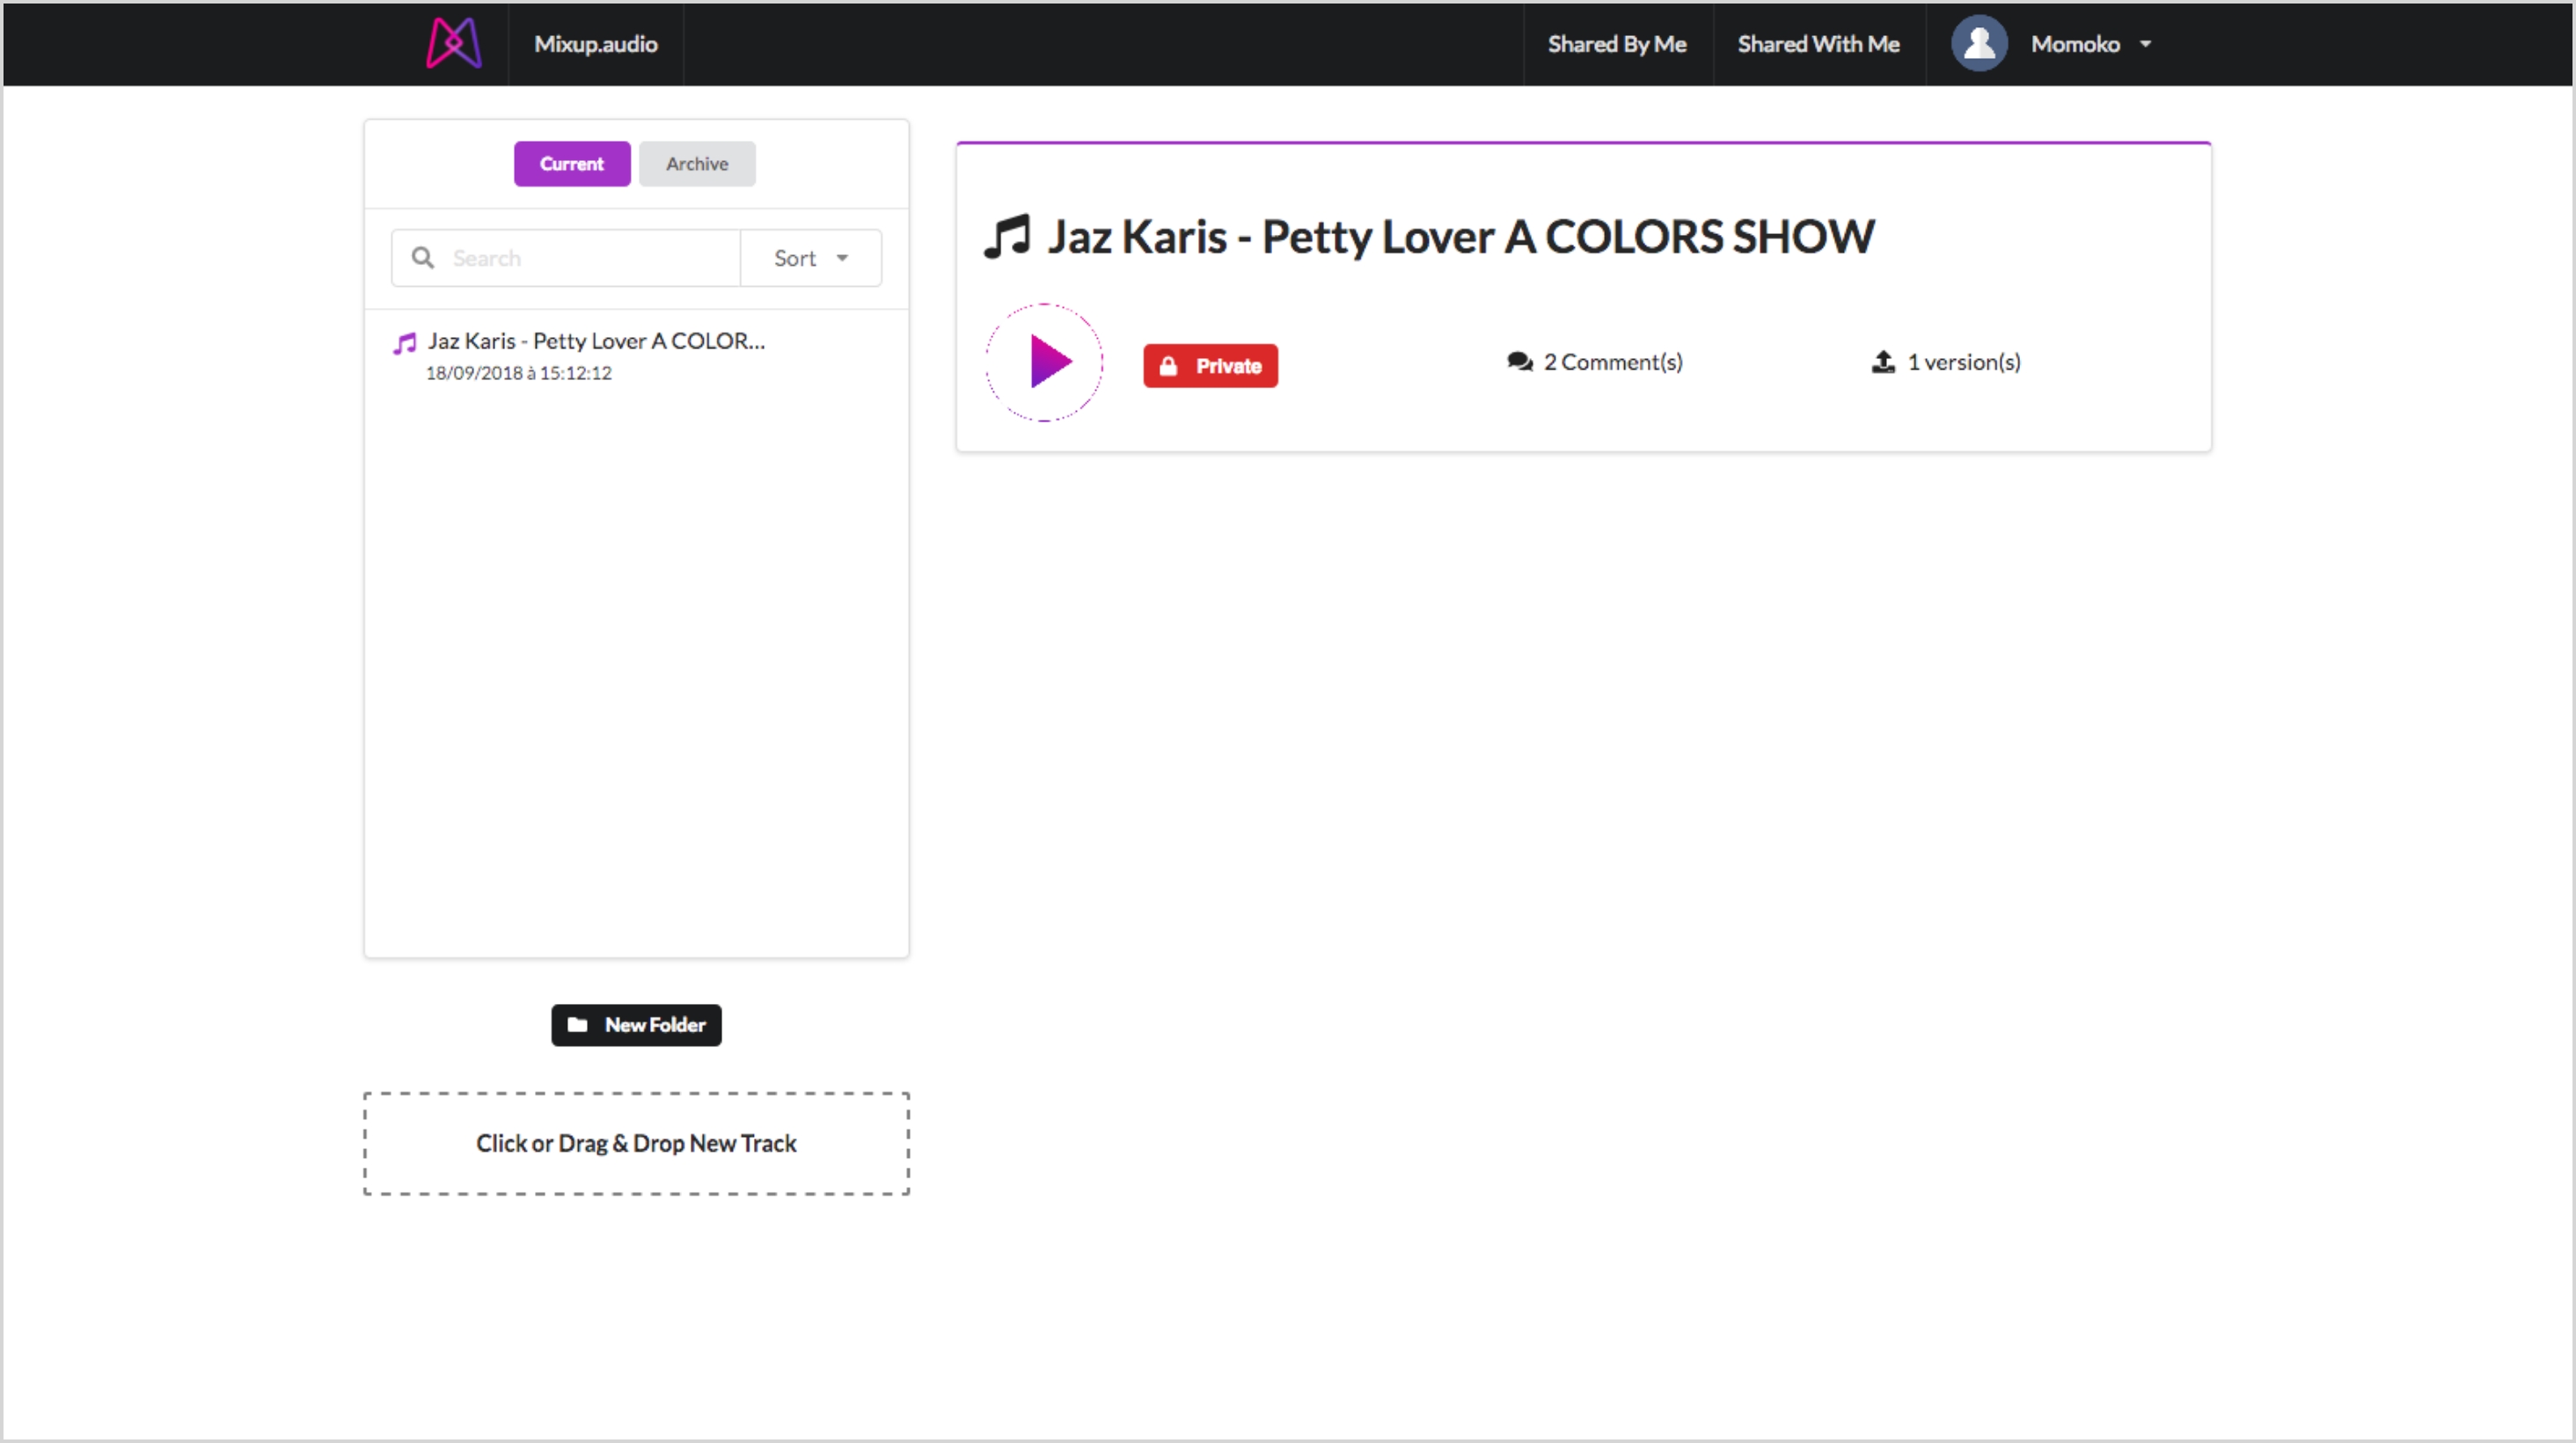Viewport: 2576px width, 1443px height.
Task: Switch to the Current tab
Action: pyautogui.click(x=572, y=163)
